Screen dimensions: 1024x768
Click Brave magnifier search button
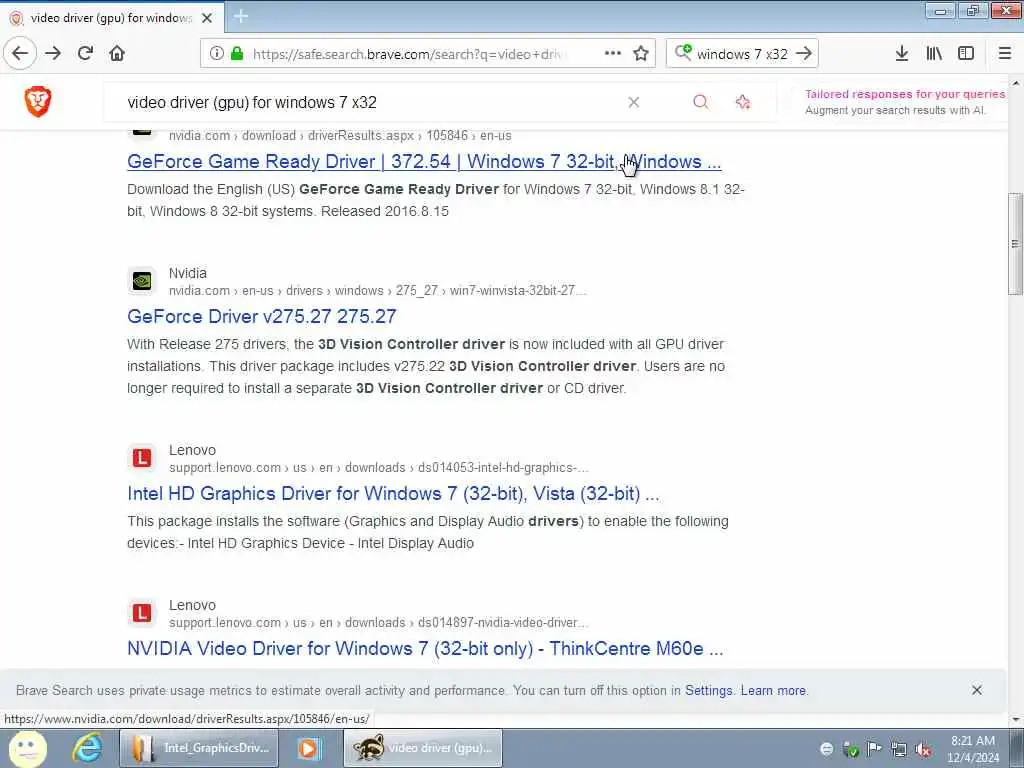701,102
